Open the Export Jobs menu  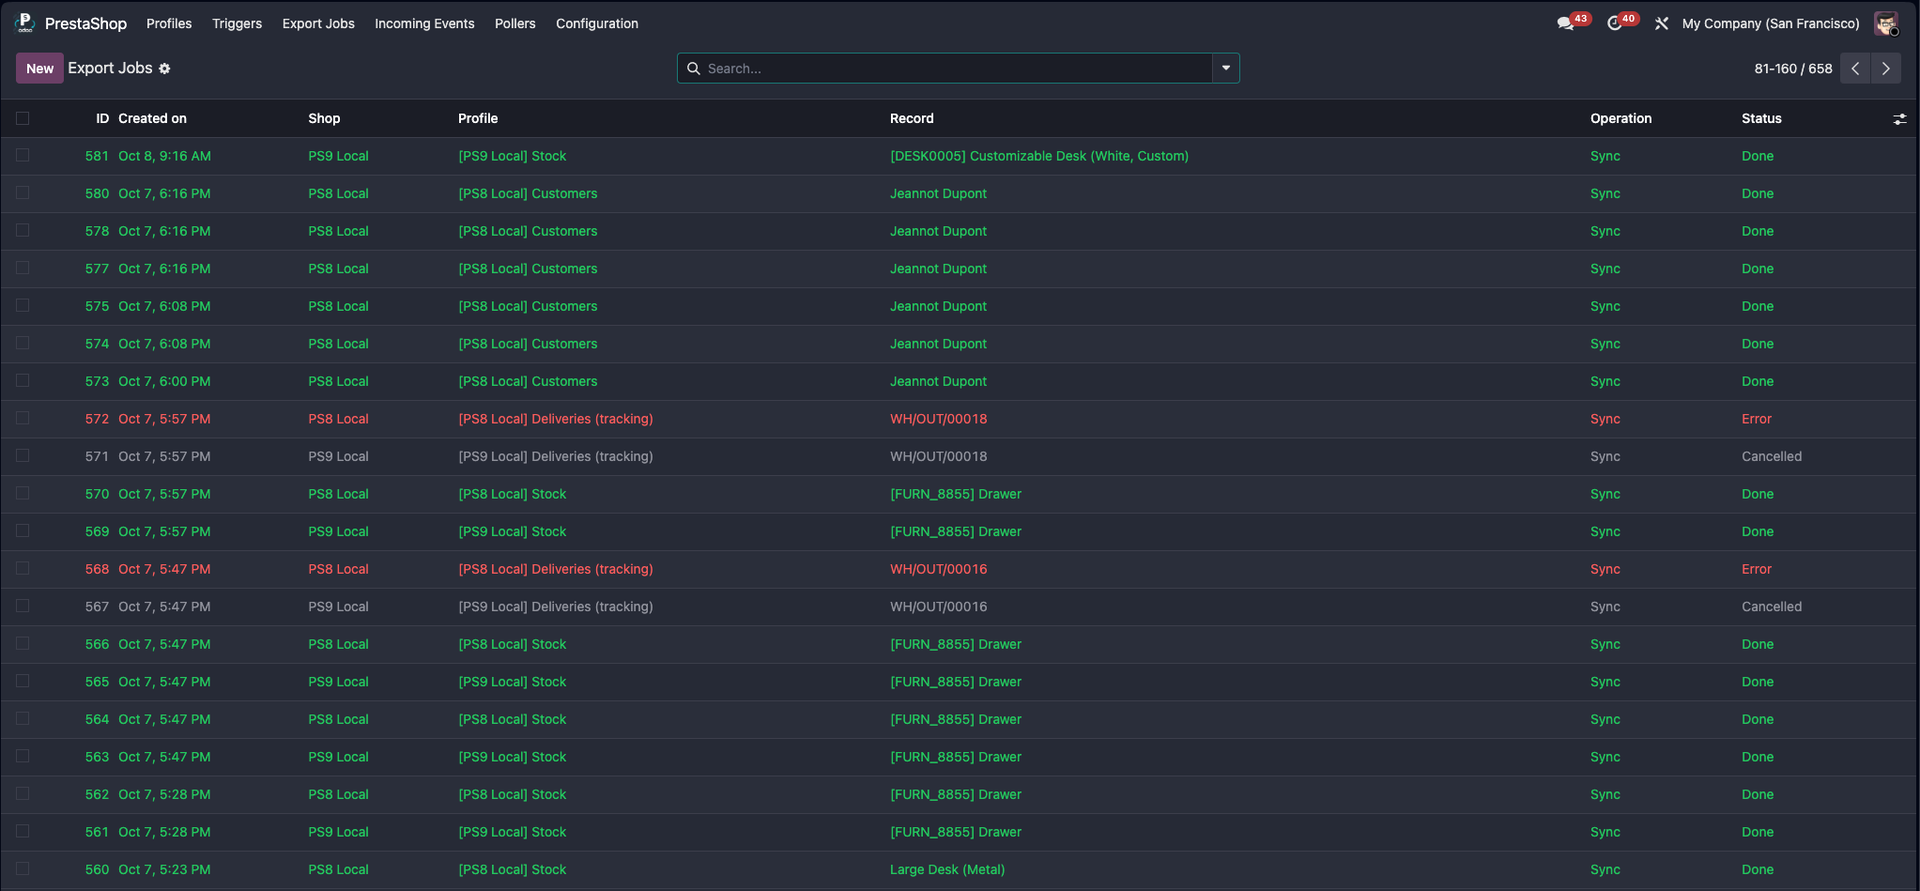(x=318, y=23)
